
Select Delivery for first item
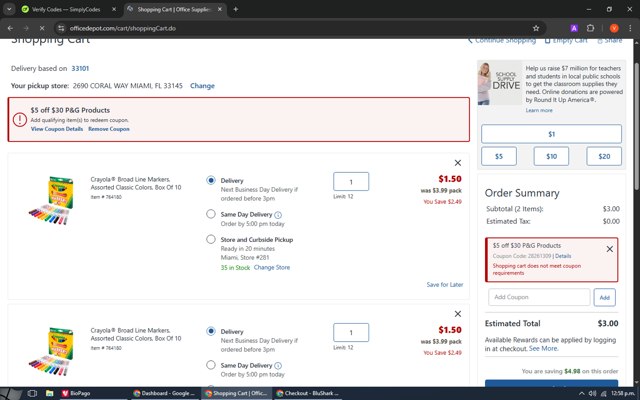coord(211,180)
